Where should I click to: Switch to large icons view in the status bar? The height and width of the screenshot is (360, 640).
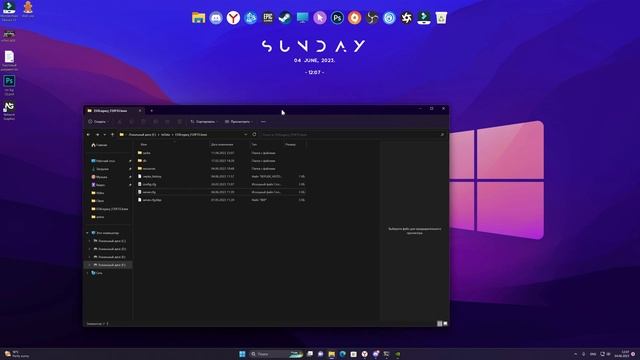pos(445,324)
